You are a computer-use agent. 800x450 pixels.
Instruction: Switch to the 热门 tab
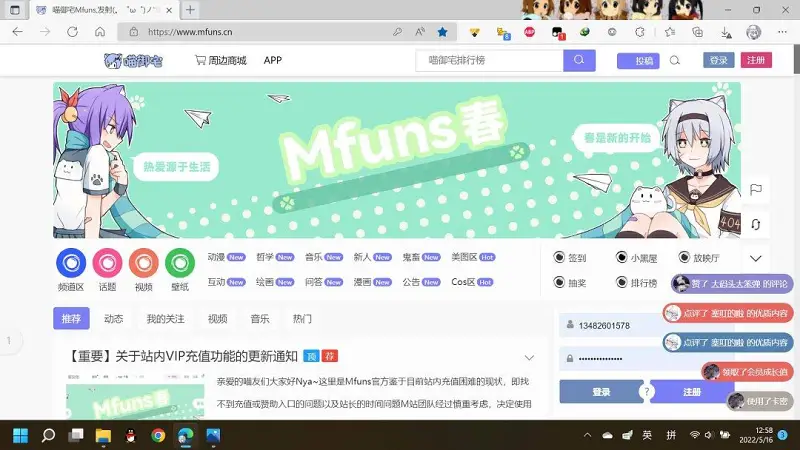tap(302, 318)
